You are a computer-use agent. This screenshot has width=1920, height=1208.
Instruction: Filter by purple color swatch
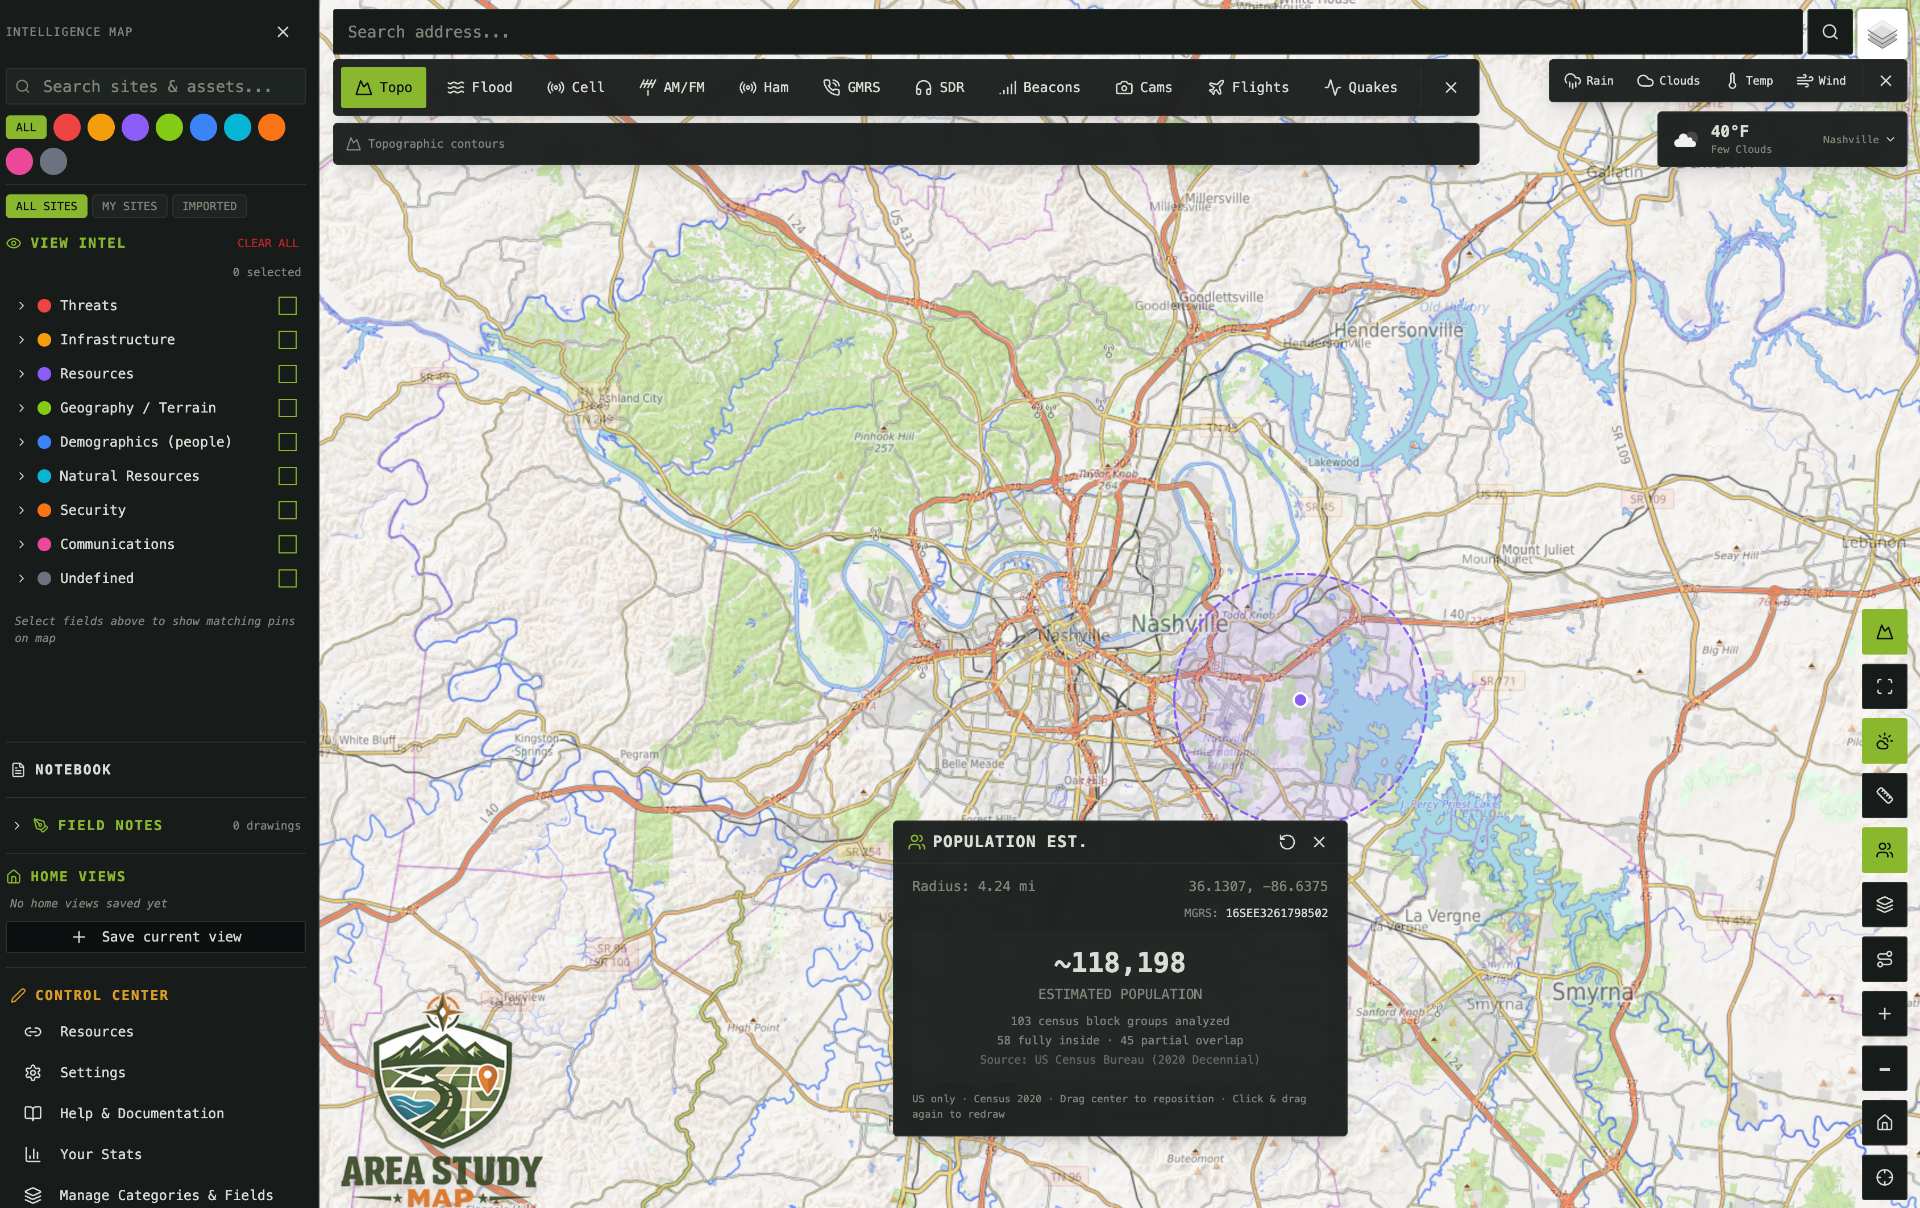pos(135,127)
